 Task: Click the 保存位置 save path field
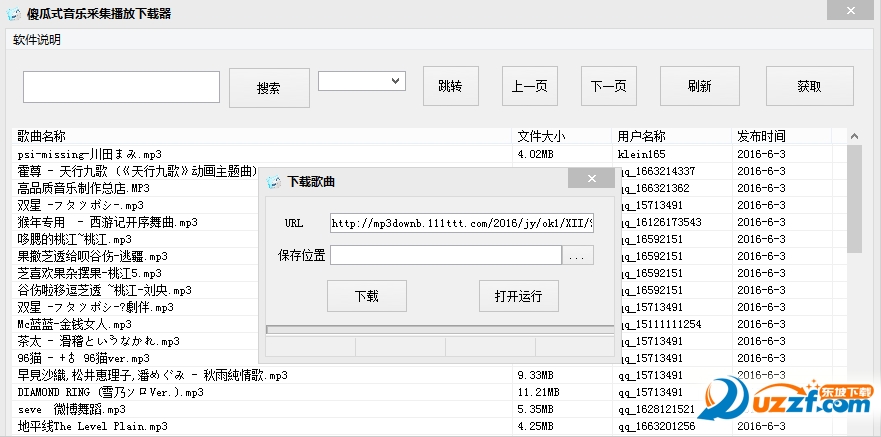pyautogui.click(x=445, y=256)
